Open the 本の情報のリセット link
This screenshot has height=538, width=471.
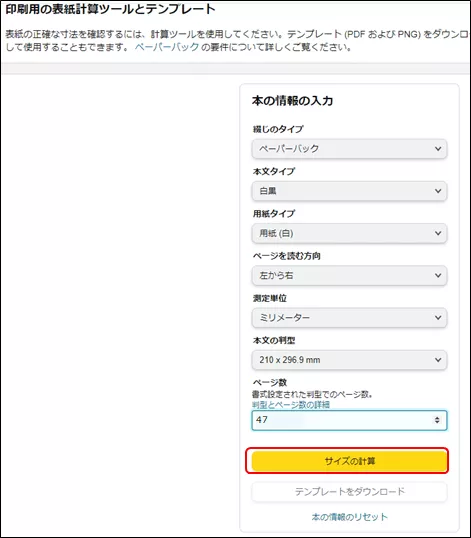350,517
